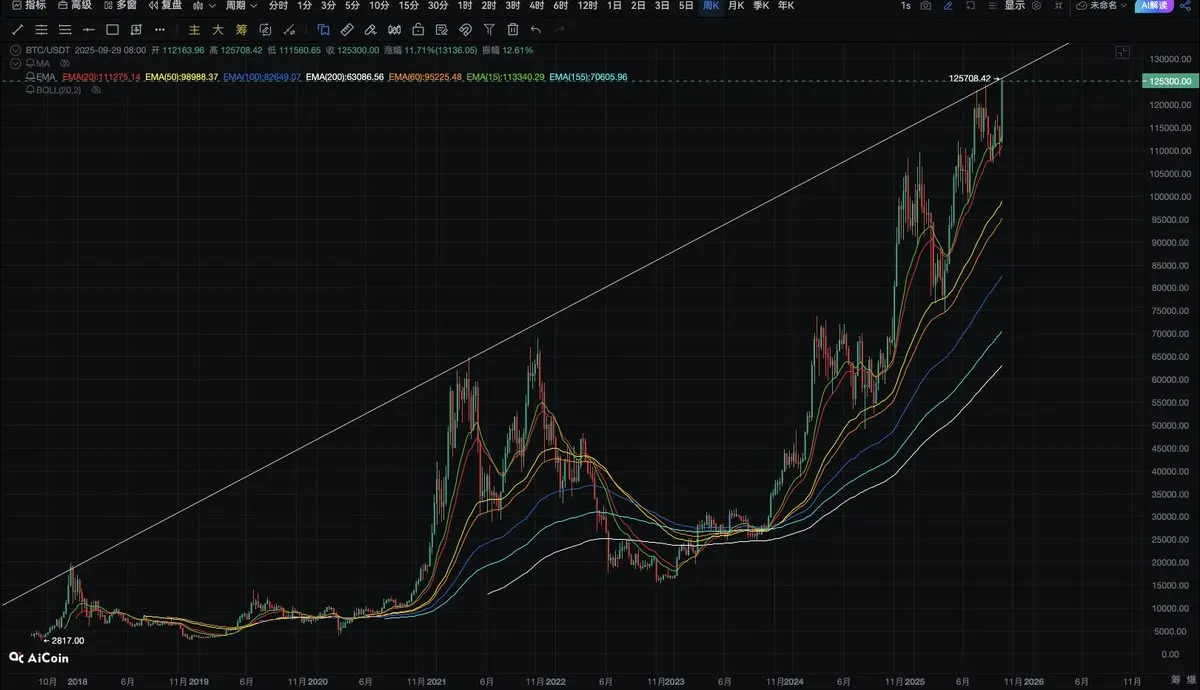The width and height of the screenshot is (1200, 690).
Task: Open the 多窗 multi-window menu
Action: pyautogui.click(x=120, y=6)
